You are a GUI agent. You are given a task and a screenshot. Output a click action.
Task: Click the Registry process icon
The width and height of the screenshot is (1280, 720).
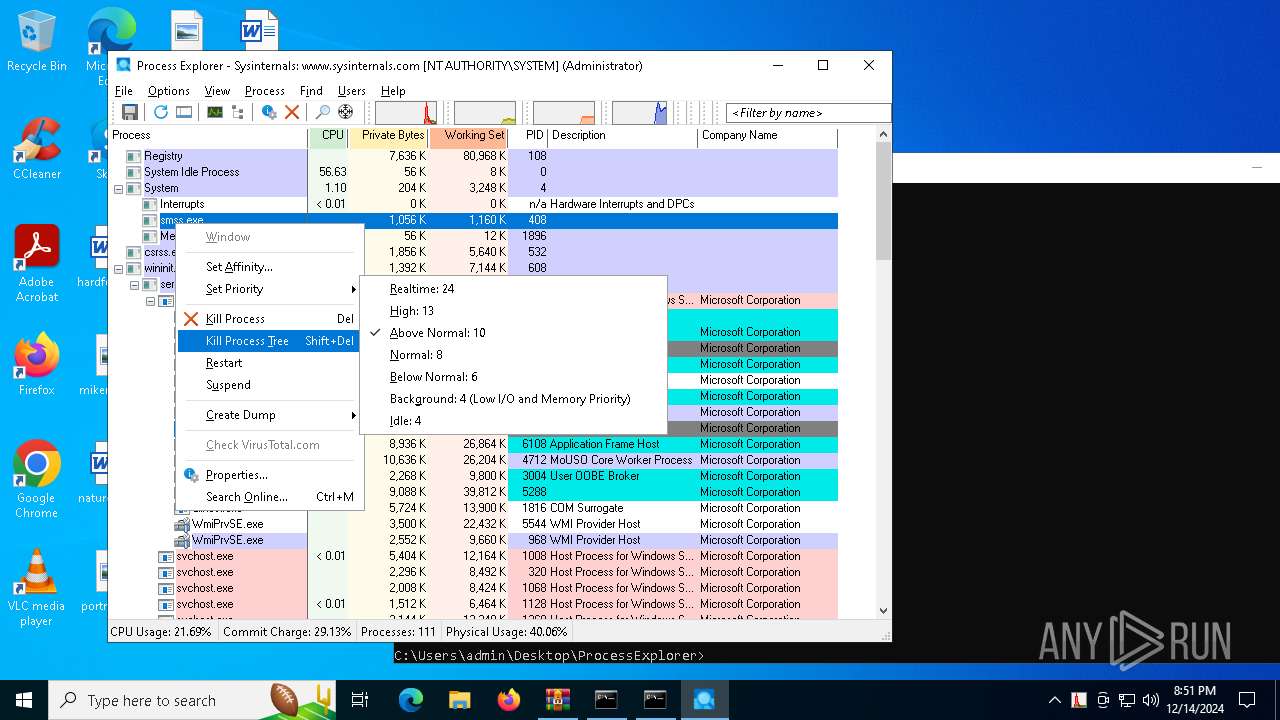[x=134, y=156]
